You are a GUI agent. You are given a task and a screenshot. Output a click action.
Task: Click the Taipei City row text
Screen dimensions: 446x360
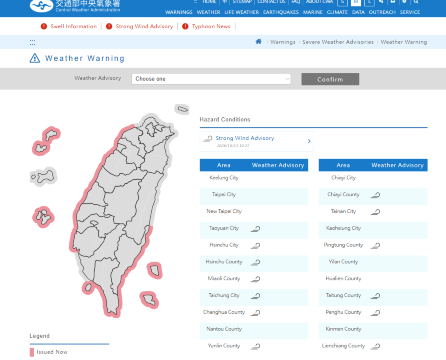tap(224, 194)
